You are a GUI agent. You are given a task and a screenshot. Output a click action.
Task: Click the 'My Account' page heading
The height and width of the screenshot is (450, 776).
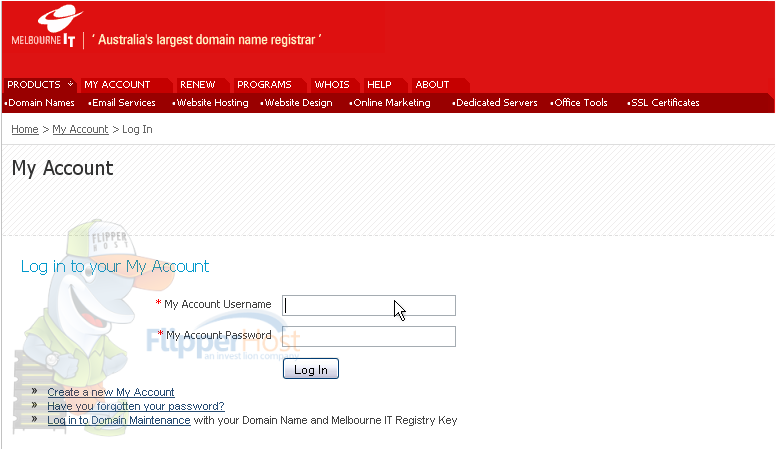62,168
